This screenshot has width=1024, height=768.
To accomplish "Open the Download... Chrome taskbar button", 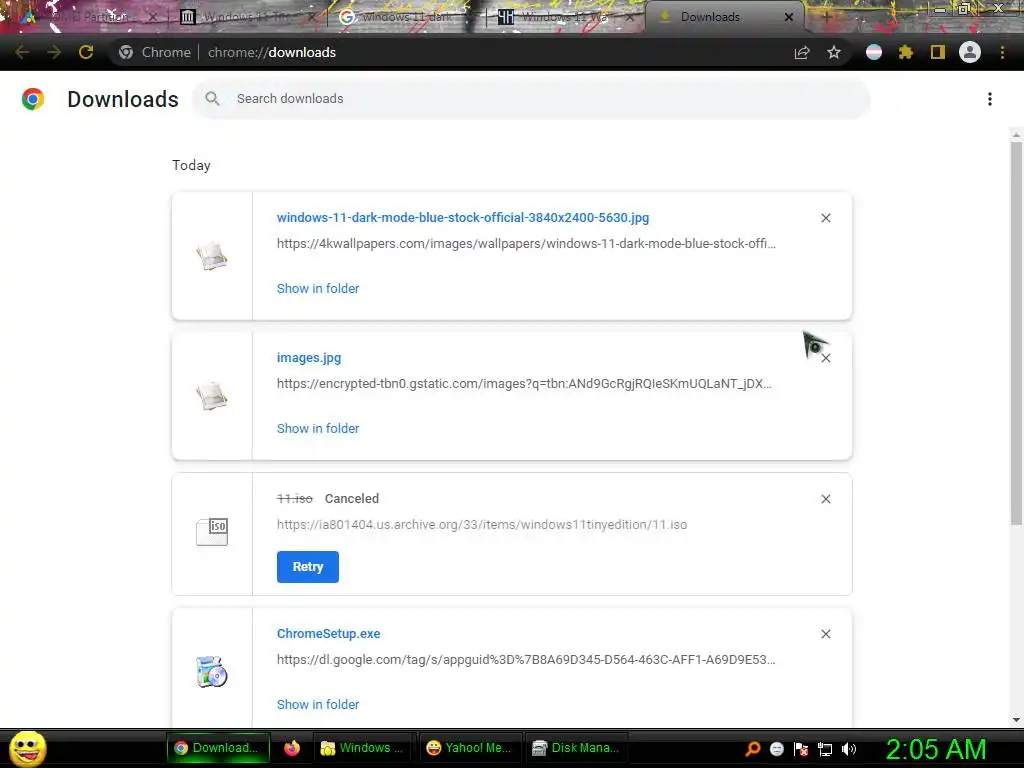I will 218,748.
